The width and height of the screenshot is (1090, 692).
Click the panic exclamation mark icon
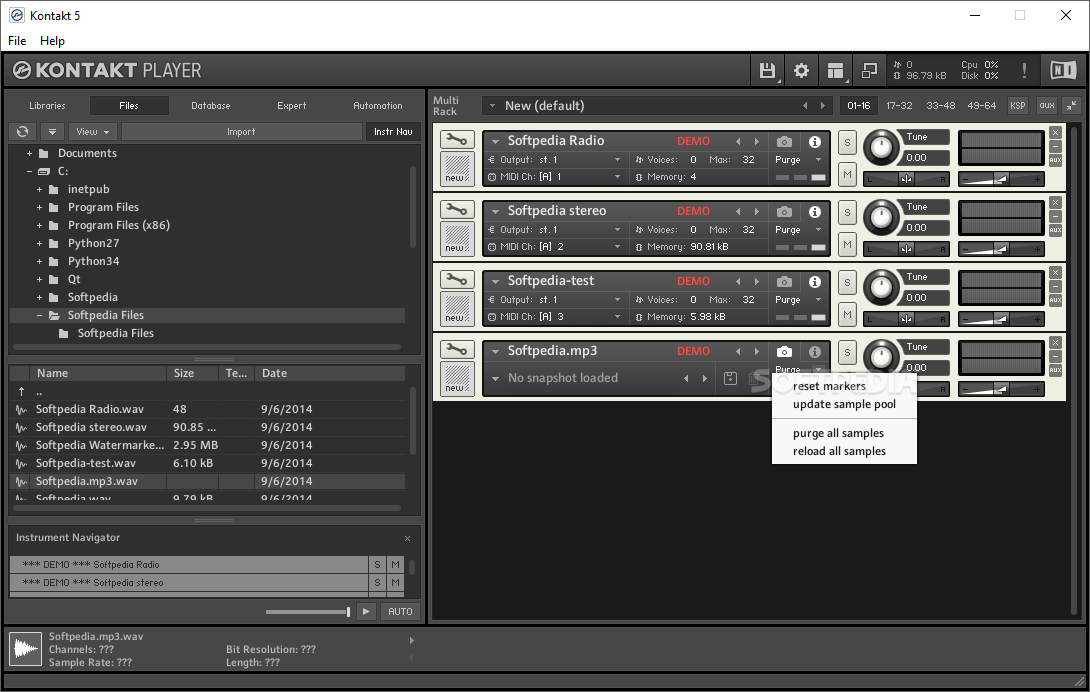[x=1024, y=70]
